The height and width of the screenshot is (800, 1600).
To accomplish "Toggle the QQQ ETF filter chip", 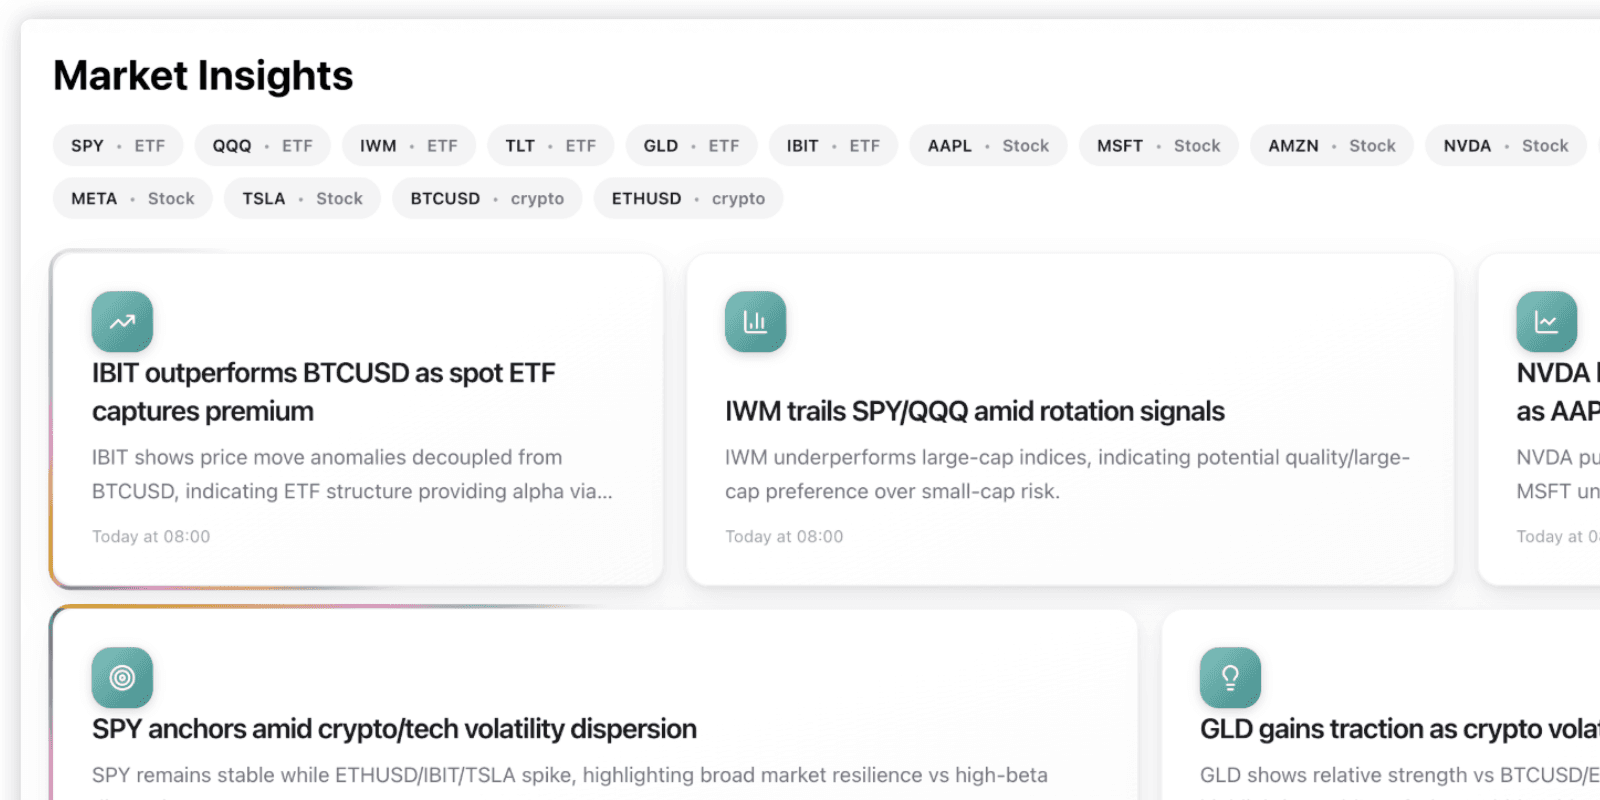I will (x=262, y=145).
